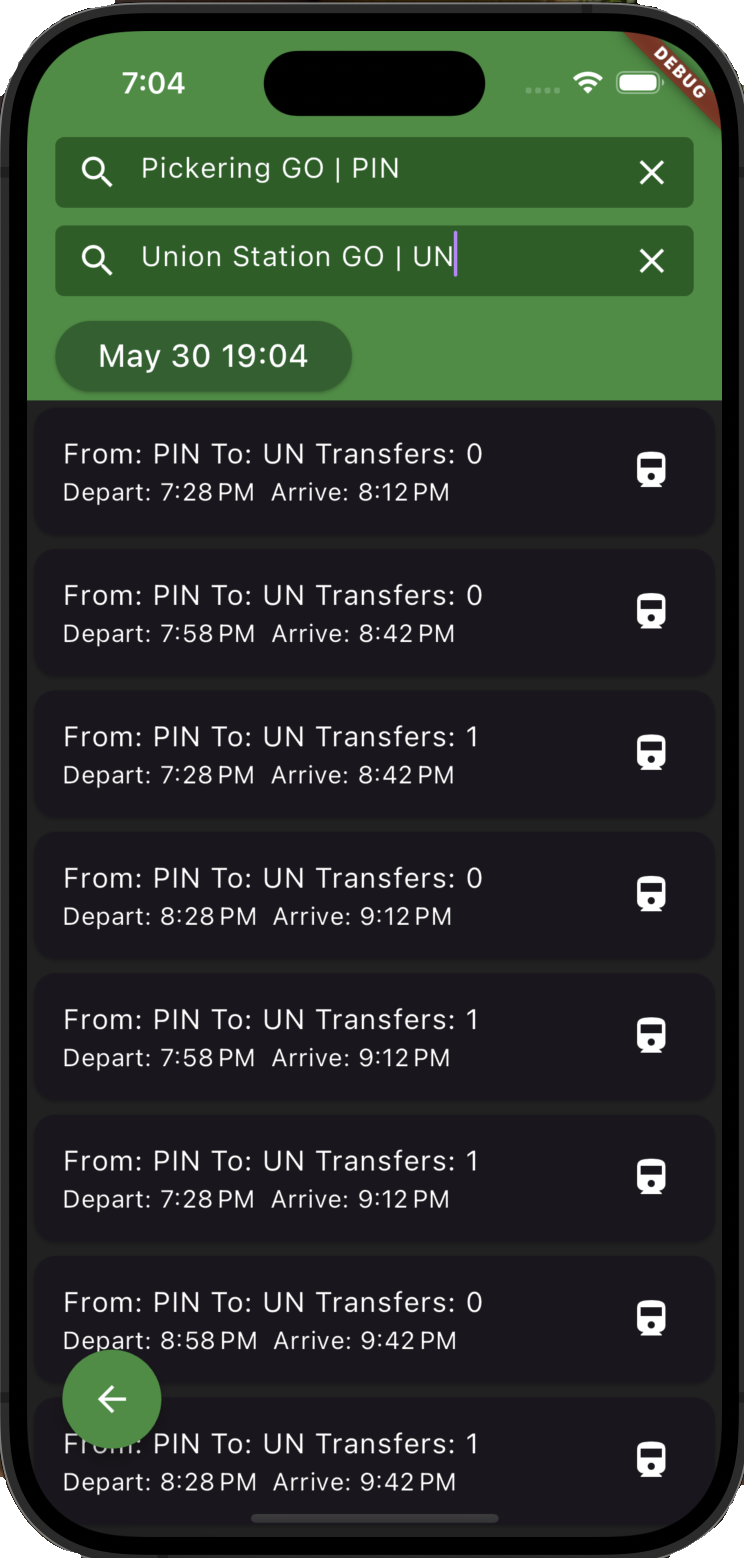Click train icon on 7:58 PM–9:12 PM trip
744x1558 pixels.
[651, 1035]
